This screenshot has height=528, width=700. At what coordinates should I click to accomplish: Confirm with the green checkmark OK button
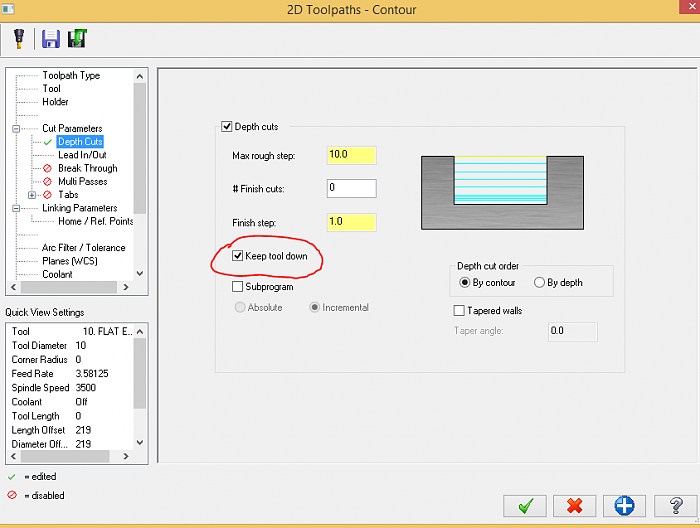525,506
